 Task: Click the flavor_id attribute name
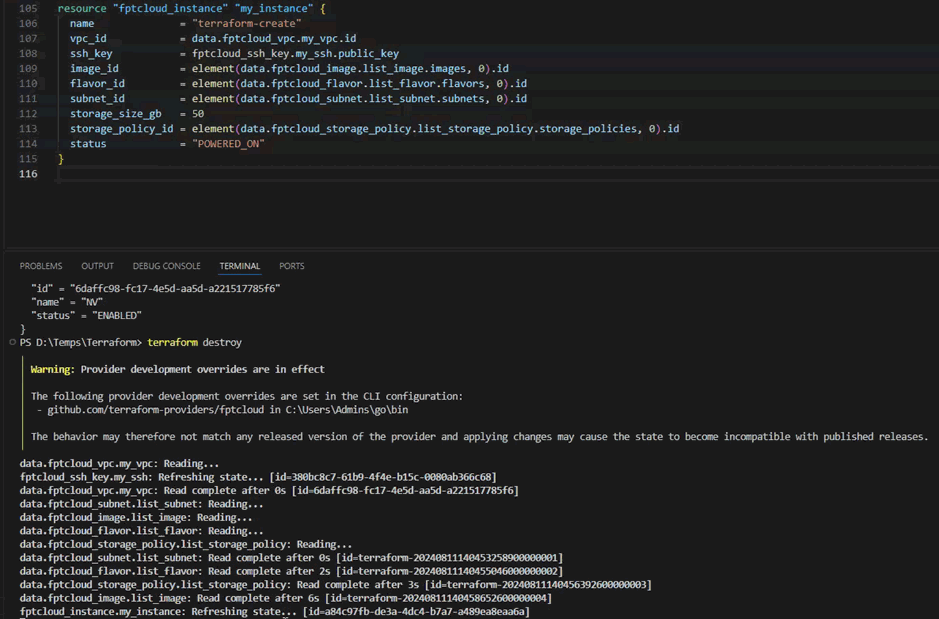(97, 83)
